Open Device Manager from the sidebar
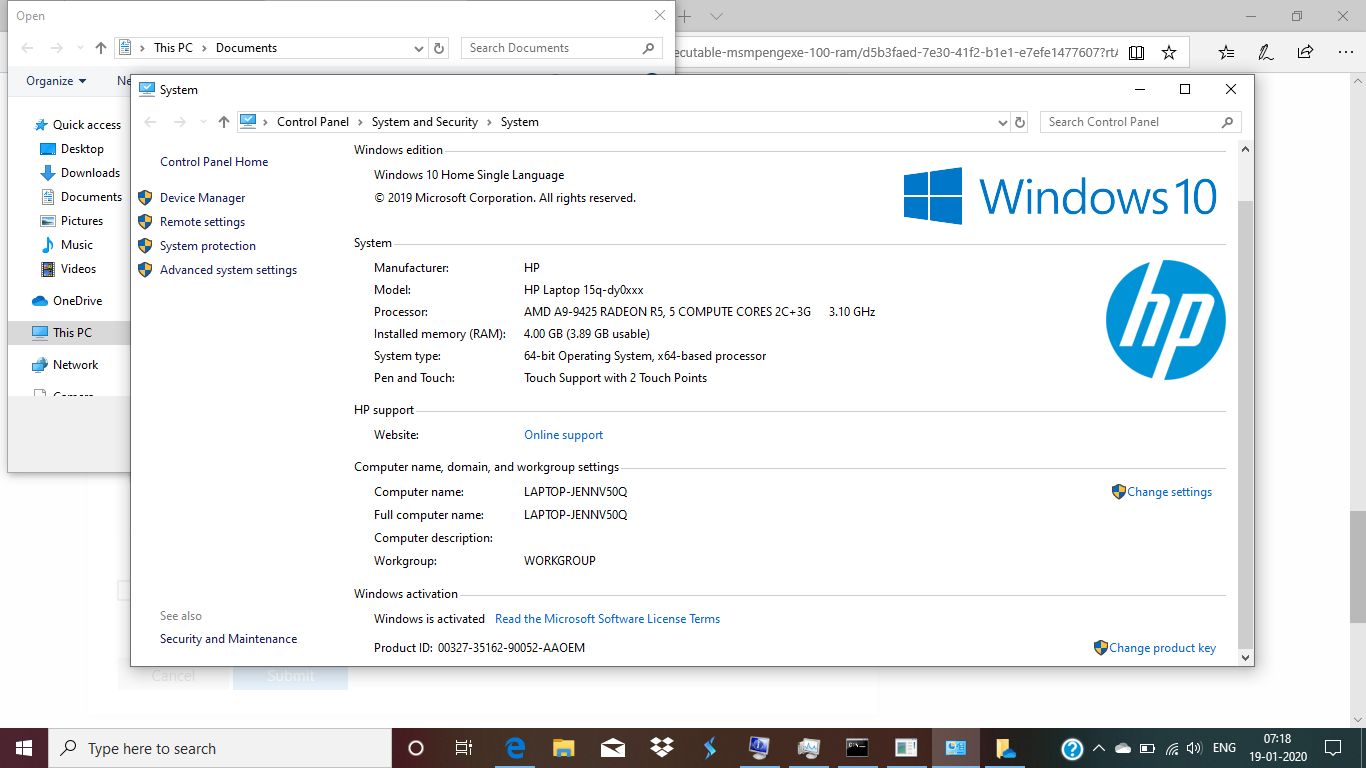1366x768 pixels. 202,198
